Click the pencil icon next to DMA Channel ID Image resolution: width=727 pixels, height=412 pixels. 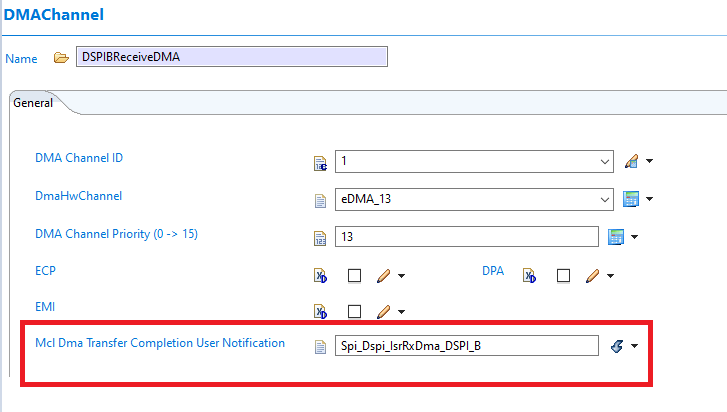(630, 161)
